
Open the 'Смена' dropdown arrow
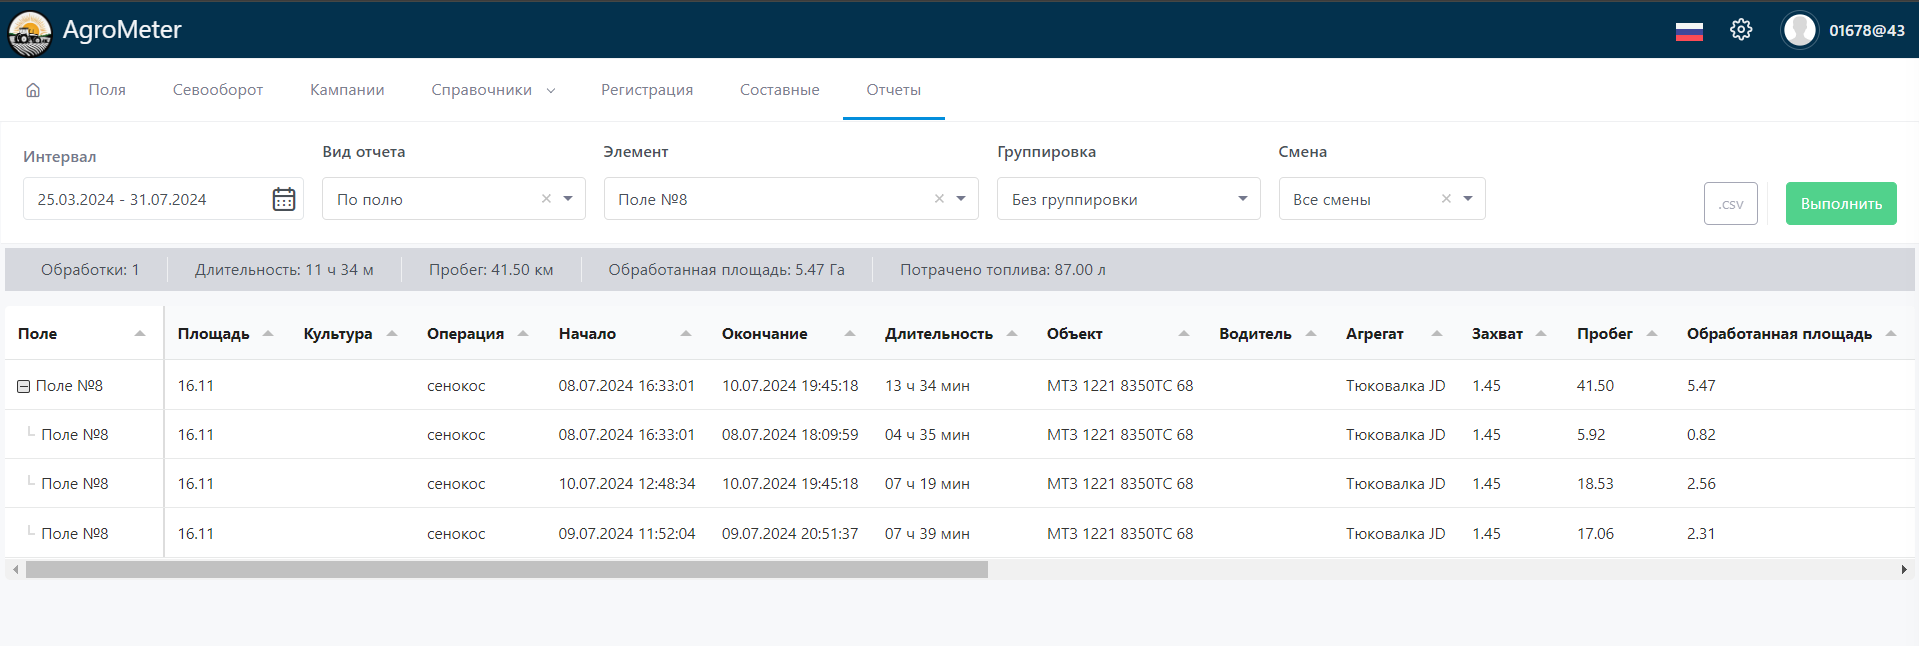(1468, 199)
